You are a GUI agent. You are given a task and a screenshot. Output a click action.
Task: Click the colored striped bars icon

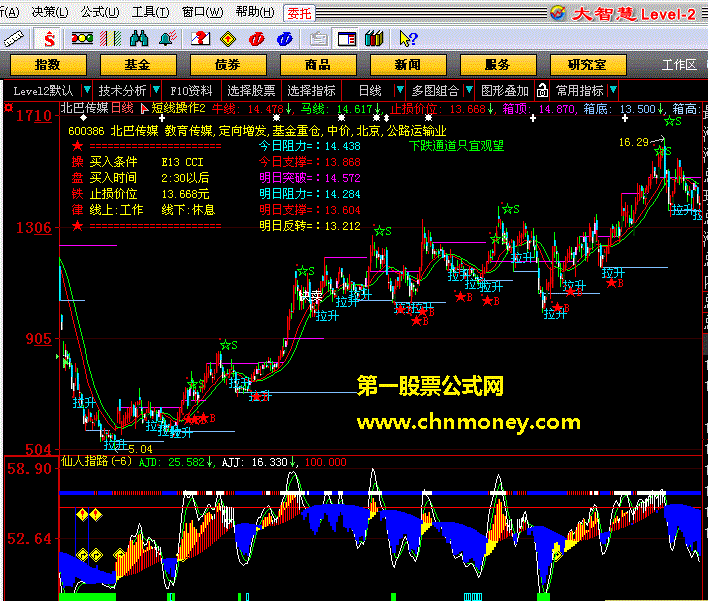[x=111, y=39]
